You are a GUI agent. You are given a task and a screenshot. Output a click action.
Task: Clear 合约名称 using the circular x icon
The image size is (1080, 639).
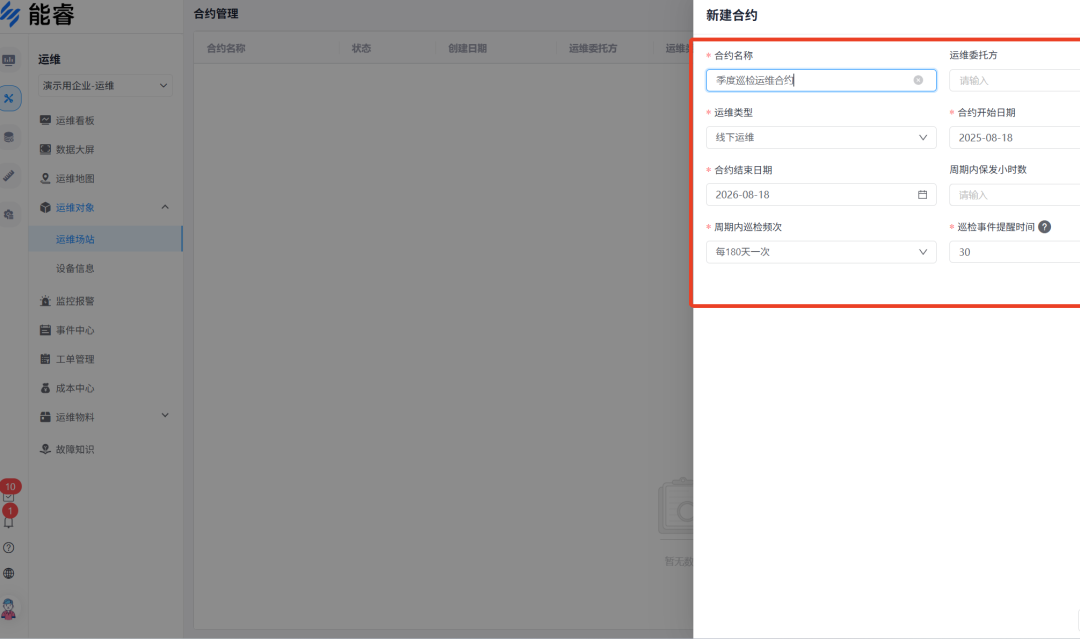[x=918, y=80]
